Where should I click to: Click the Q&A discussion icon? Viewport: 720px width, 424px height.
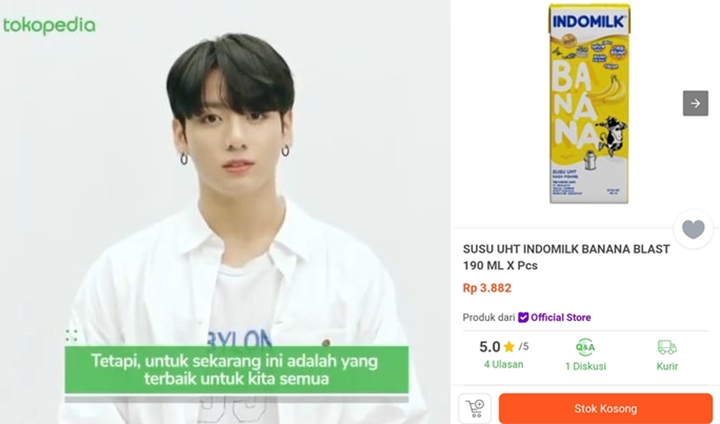[585, 347]
